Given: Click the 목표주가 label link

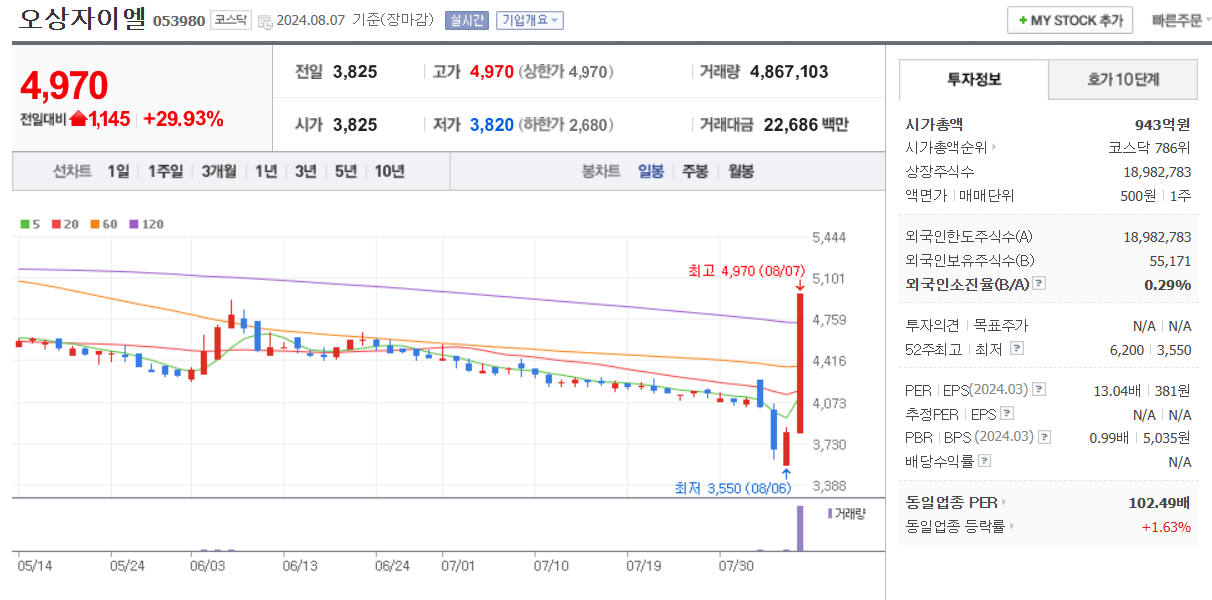Looking at the screenshot, I should click(1000, 325).
